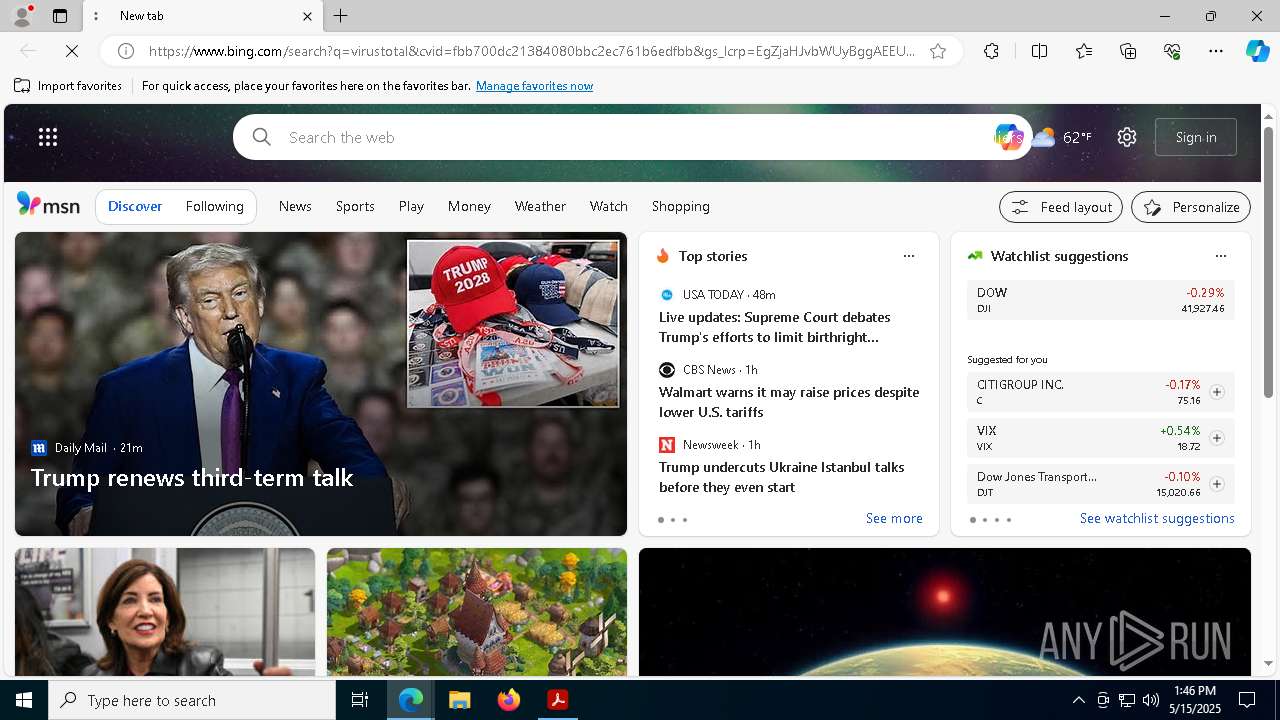View site information icon
The width and height of the screenshot is (1280, 720).
click(126, 51)
